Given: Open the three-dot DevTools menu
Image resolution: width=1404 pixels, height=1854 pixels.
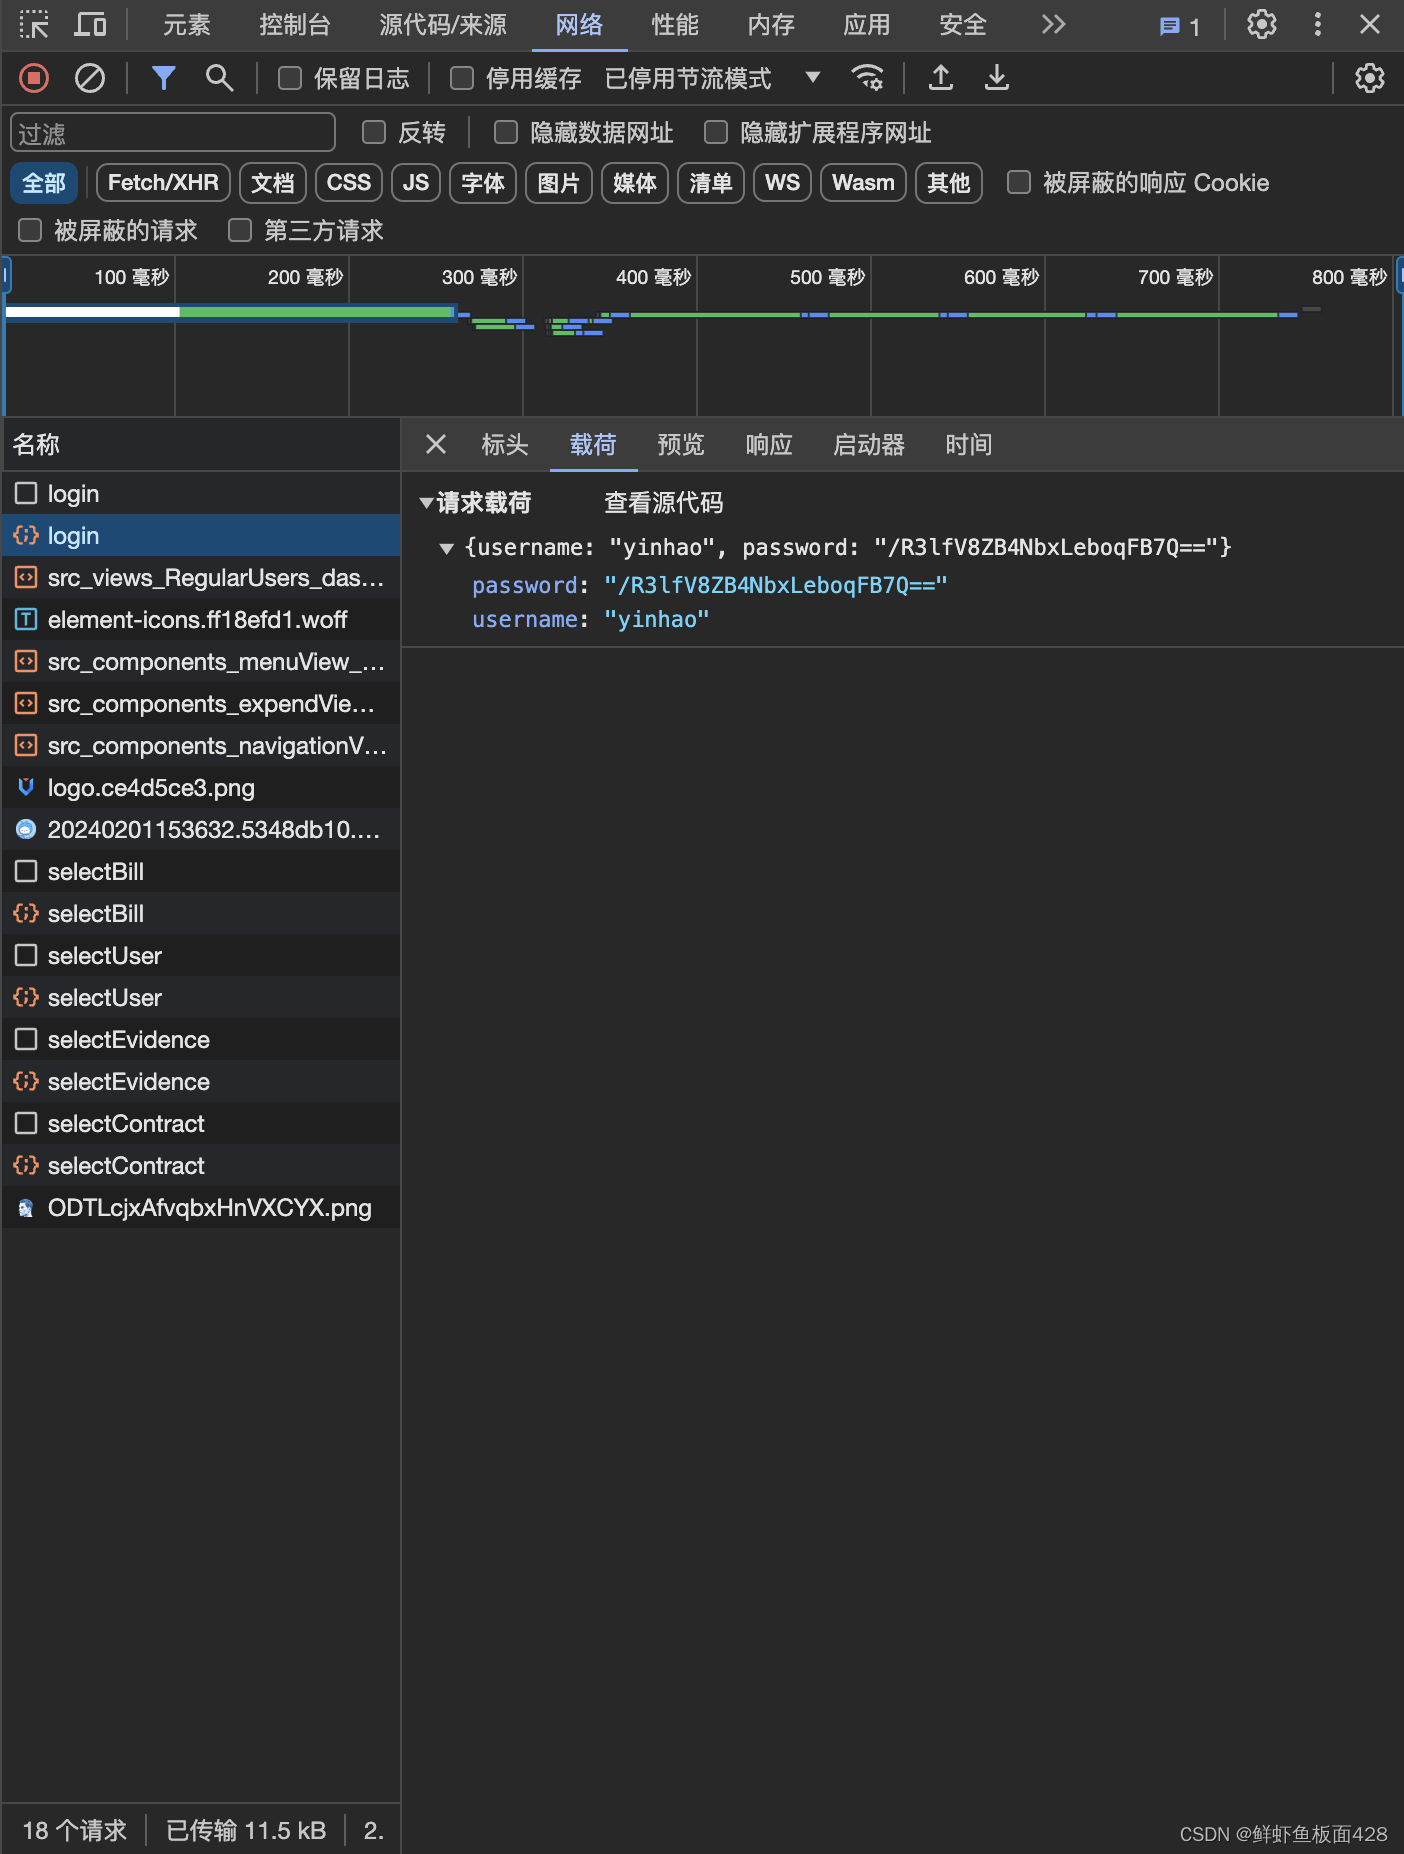Looking at the screenshot, I should tap(1318, 24).
